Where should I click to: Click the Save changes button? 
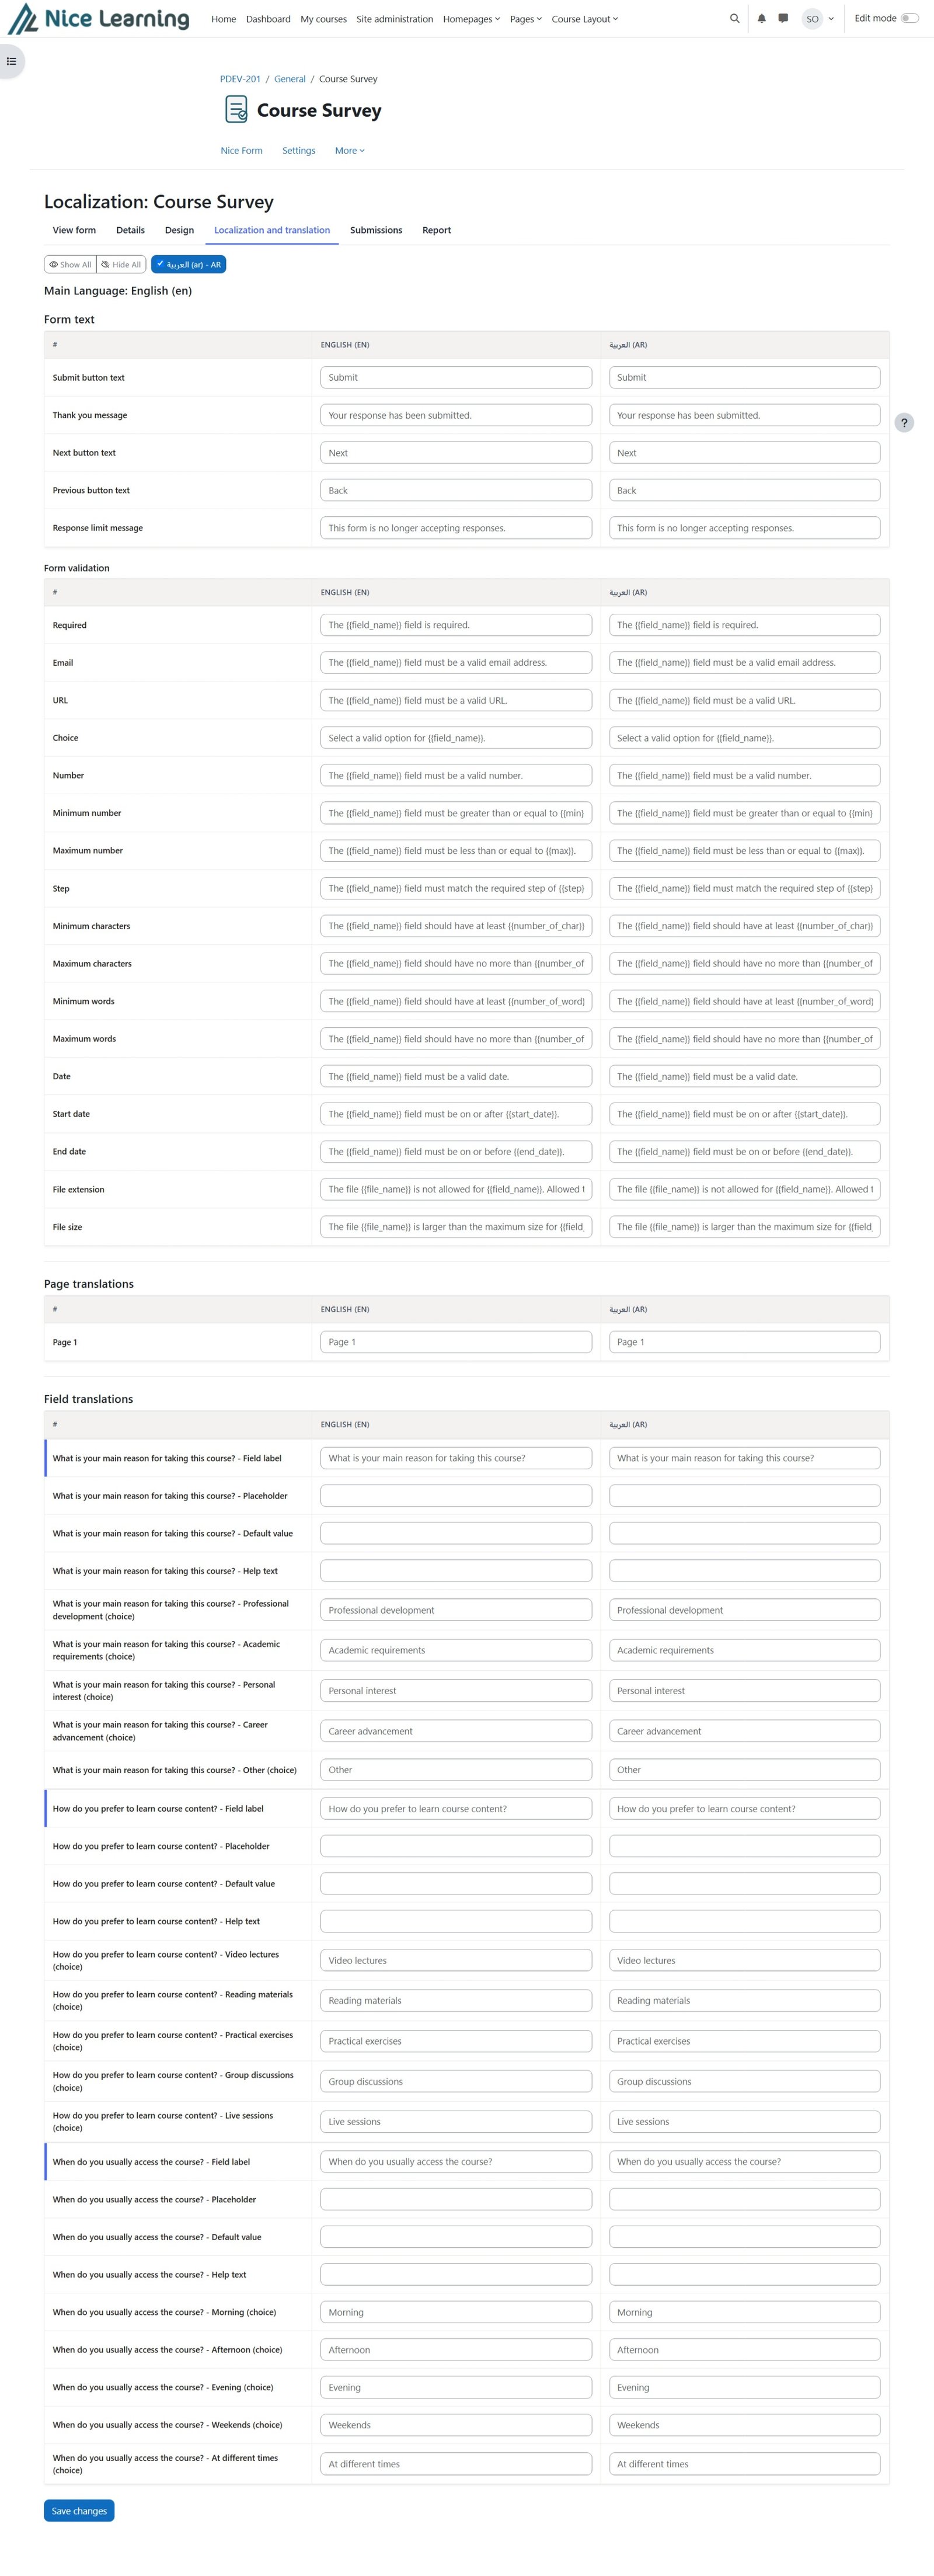click(x=79, y=2510)
